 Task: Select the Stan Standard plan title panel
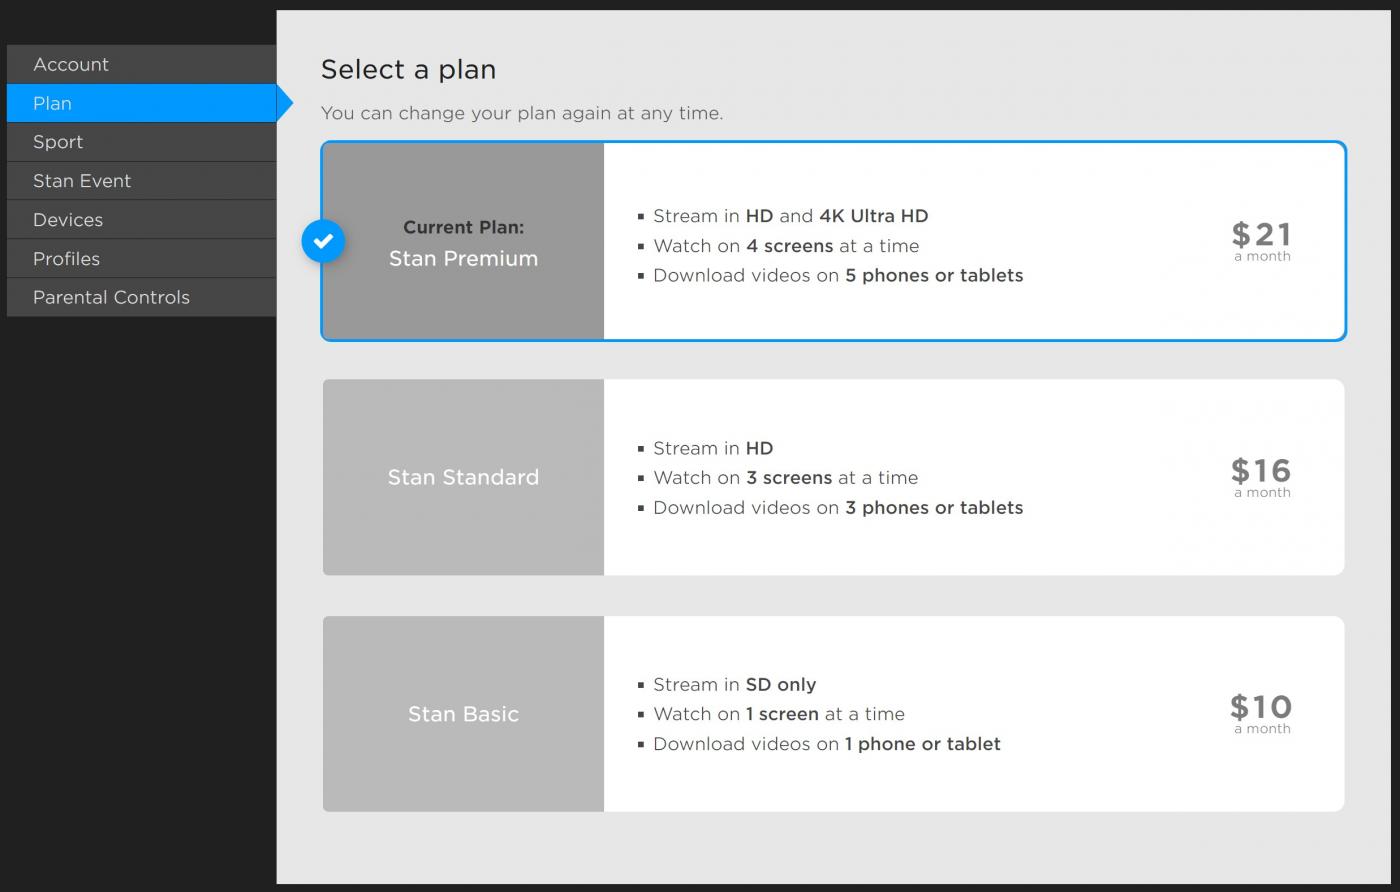pos(463,477)
